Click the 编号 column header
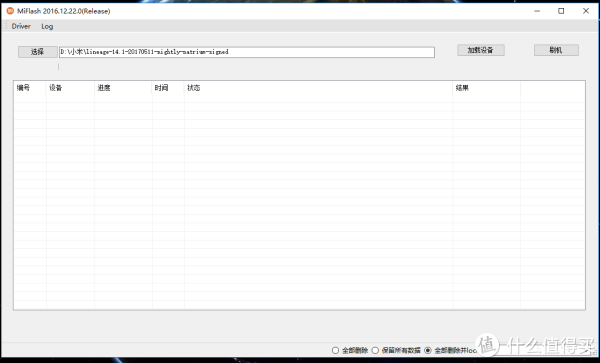This screenshot has height=363, width=600. [x=30, y=88]
